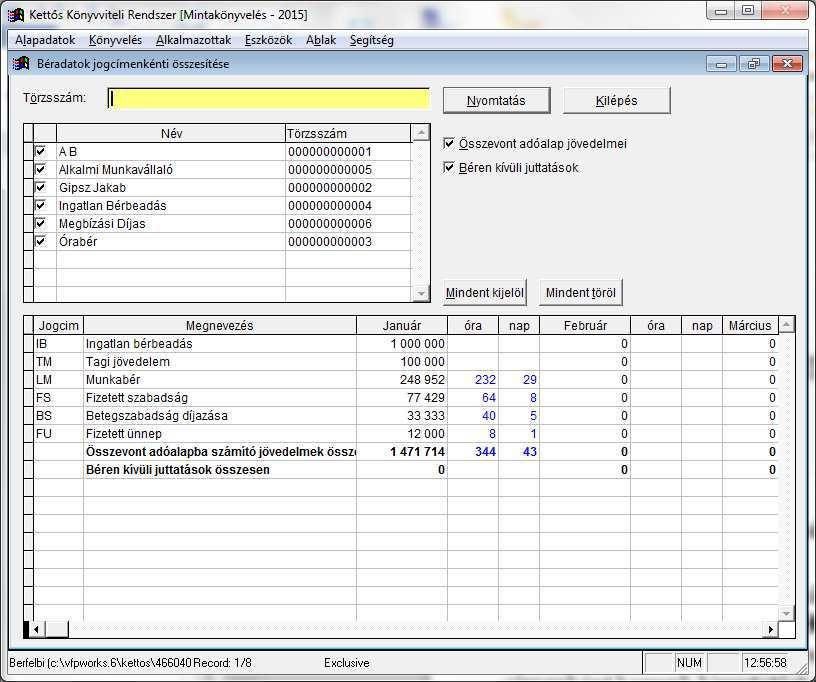Image resolution: width=816 pixels, height=682 pixels.
Task: Click the NUM indicator in status bar
Action: point(689,663)
